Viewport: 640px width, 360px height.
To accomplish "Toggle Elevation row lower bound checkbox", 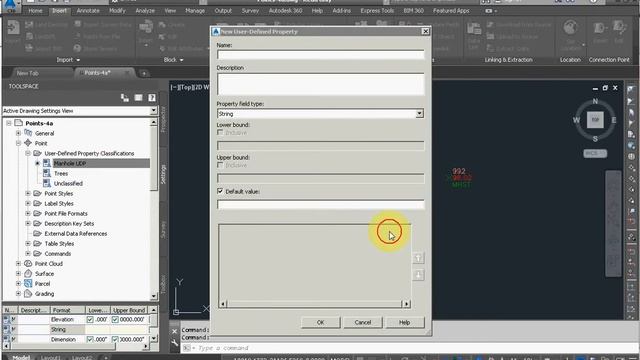I will [90, 320].
